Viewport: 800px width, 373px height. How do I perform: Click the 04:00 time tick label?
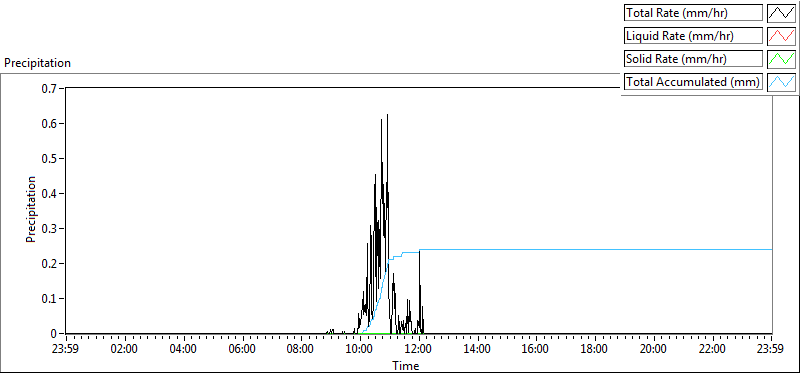point(184,350)
